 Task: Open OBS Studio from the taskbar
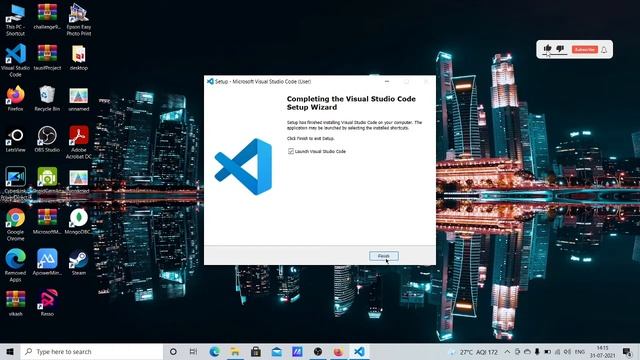(318, 351)
